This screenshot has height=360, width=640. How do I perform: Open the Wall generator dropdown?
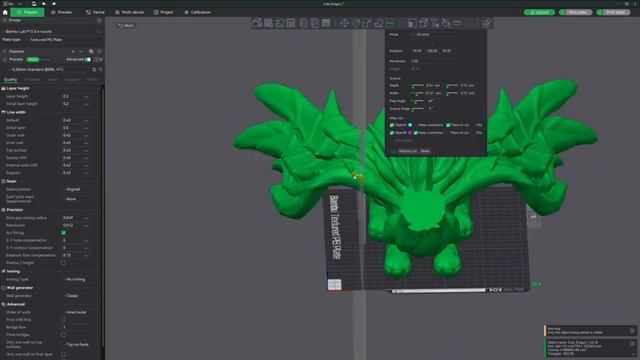77,296
